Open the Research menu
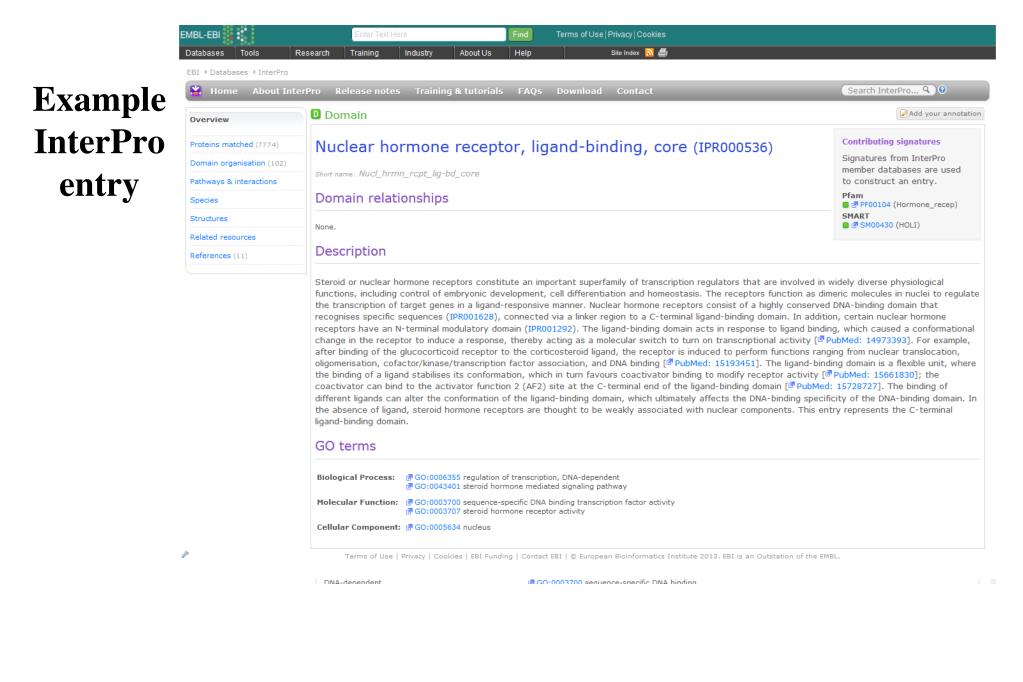 (x=312, y=53)
